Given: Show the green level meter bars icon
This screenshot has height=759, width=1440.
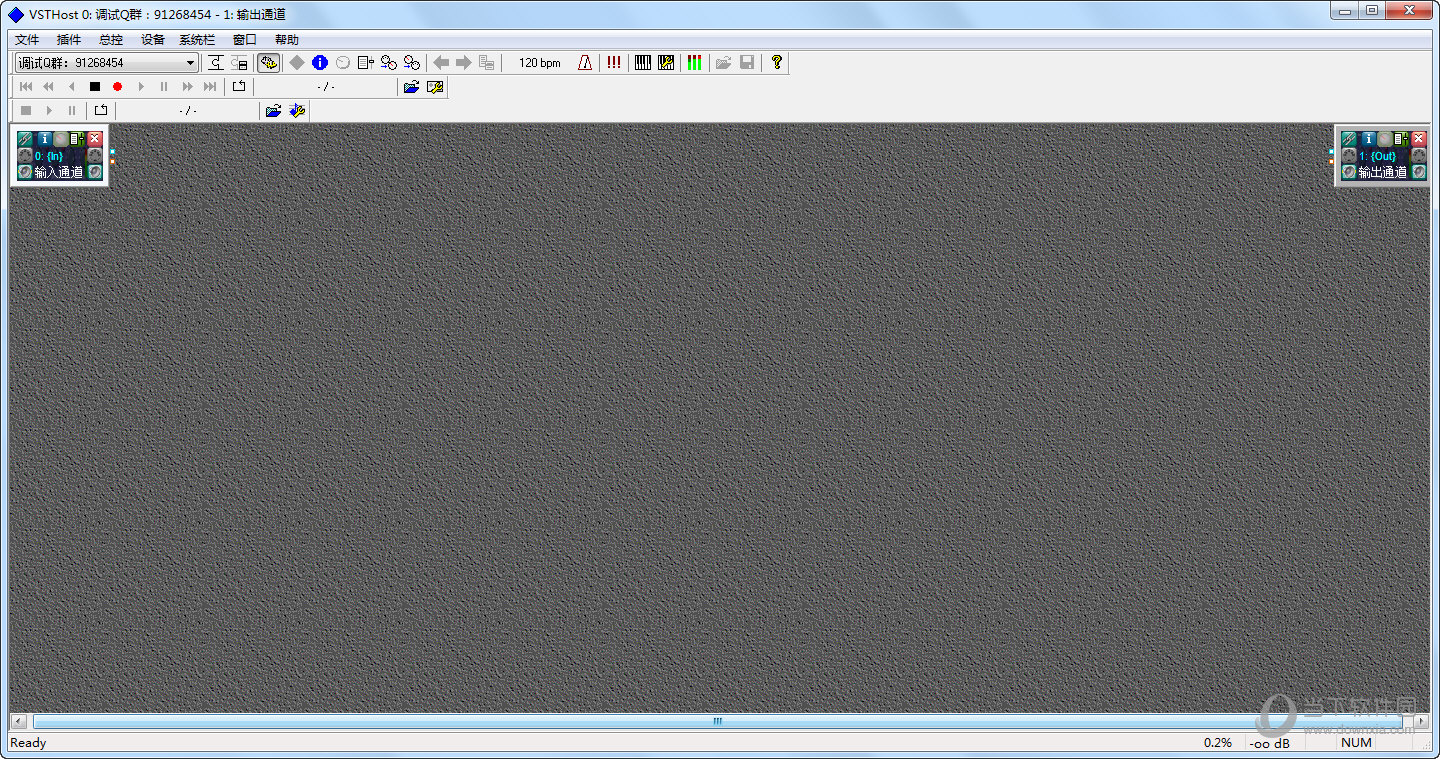Looking at the screenshot, I should pyautogui.click(x=694, y=62).
